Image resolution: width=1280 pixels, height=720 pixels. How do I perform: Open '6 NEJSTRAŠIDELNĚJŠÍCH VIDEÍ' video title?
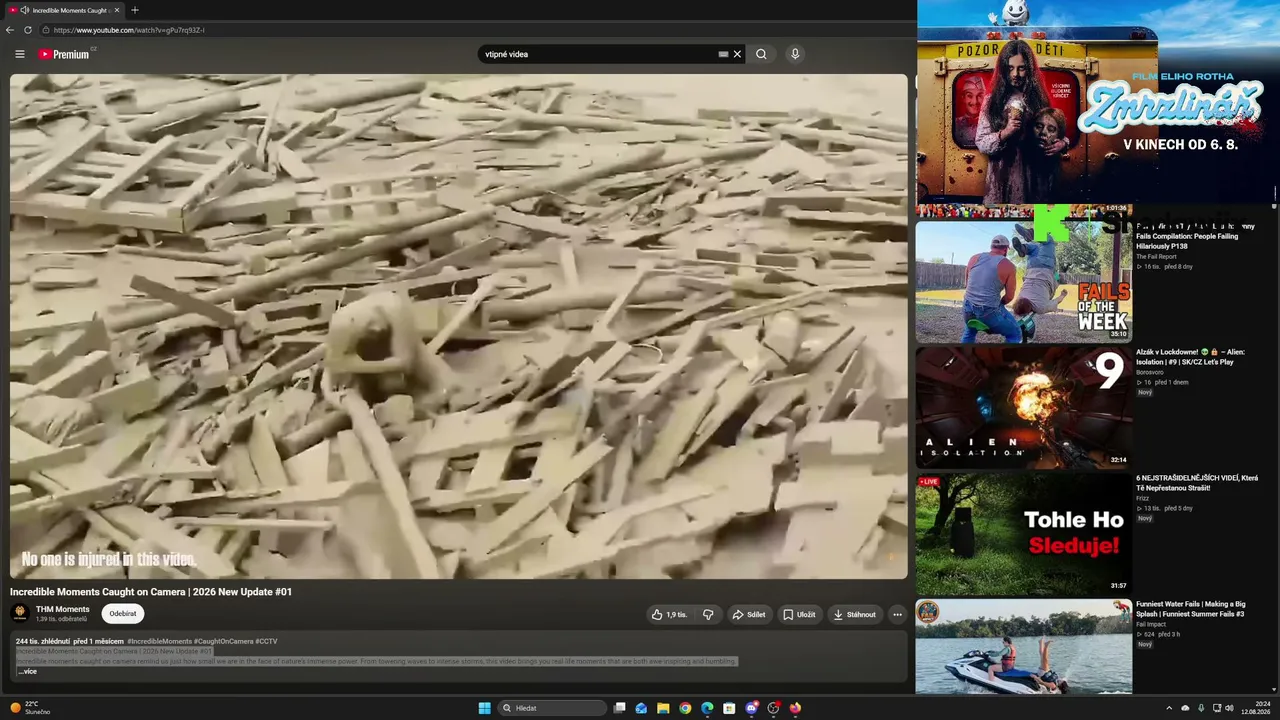coord(1197,483)
